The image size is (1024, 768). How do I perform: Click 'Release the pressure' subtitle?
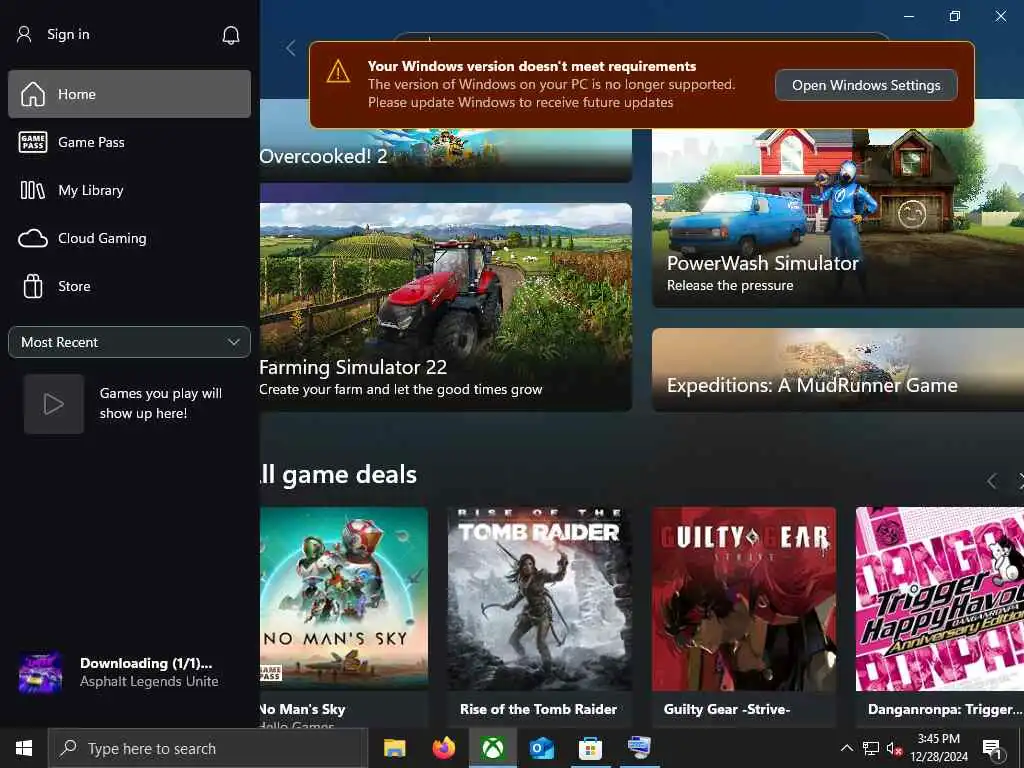click(730, 285)
